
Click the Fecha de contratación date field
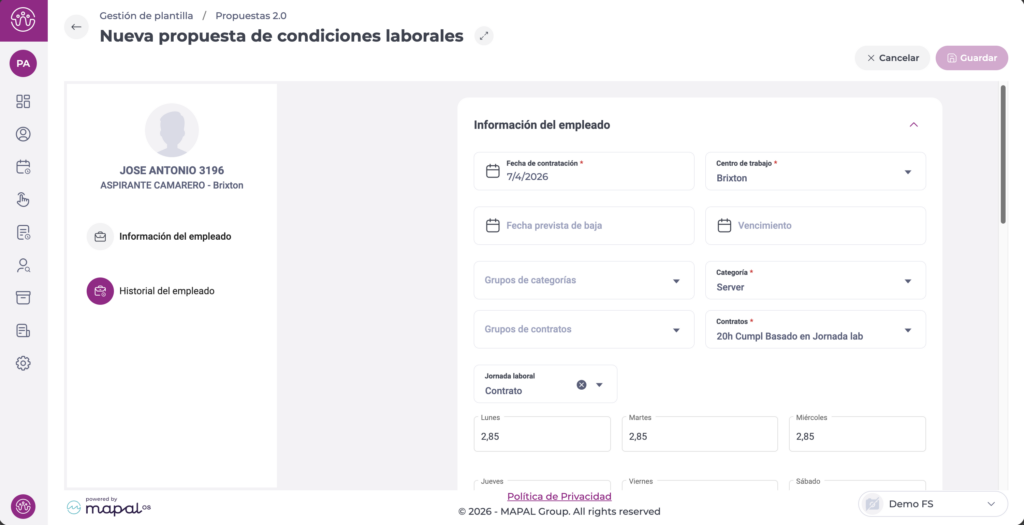coord(583,171)
